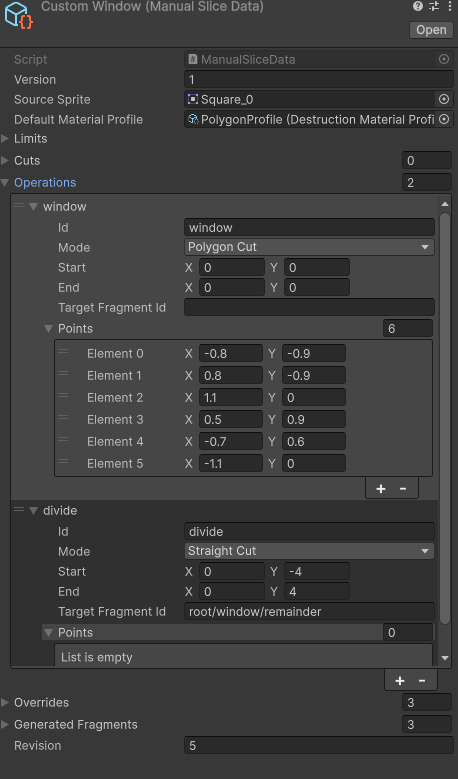Screen dimensions: 458x779
Task: Click the drag handle of Element 2
Action: point(63,395)
